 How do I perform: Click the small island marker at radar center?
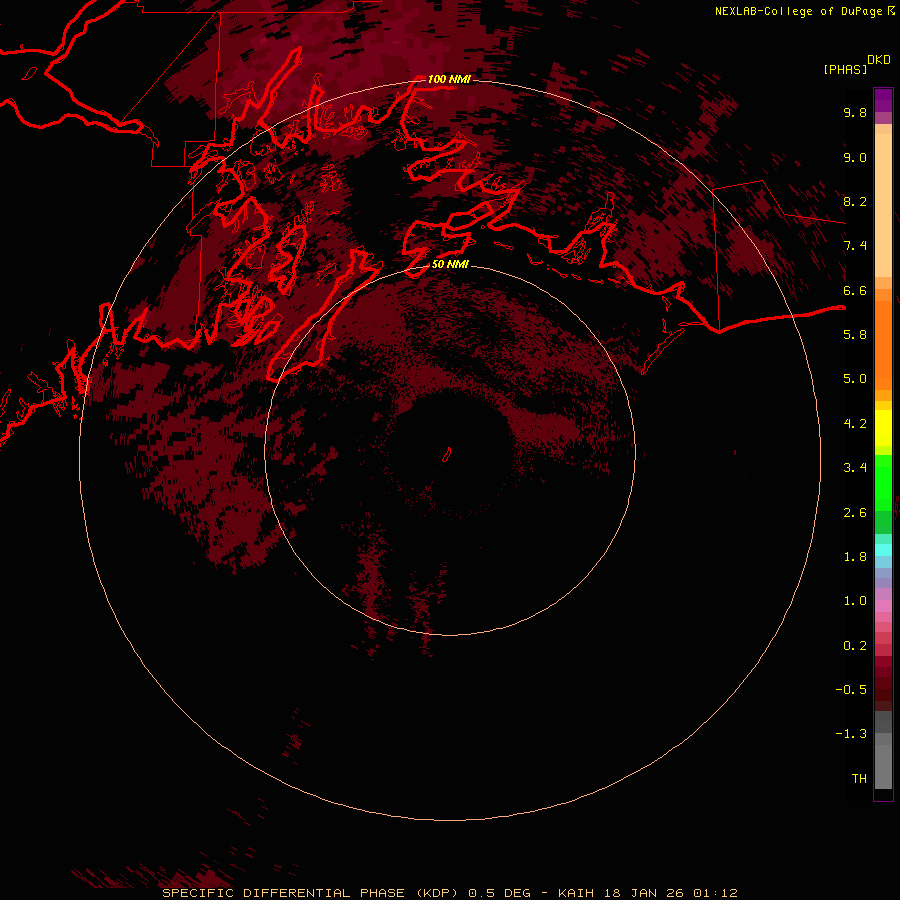pyautogui.click(x=447, y=455)
